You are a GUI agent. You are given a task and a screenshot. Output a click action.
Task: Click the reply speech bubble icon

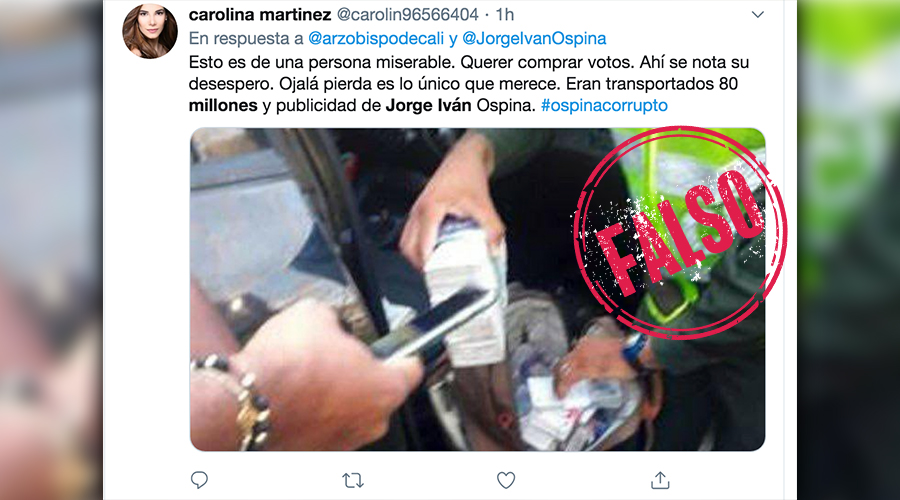pyautogui.click(x=199, y=480)
